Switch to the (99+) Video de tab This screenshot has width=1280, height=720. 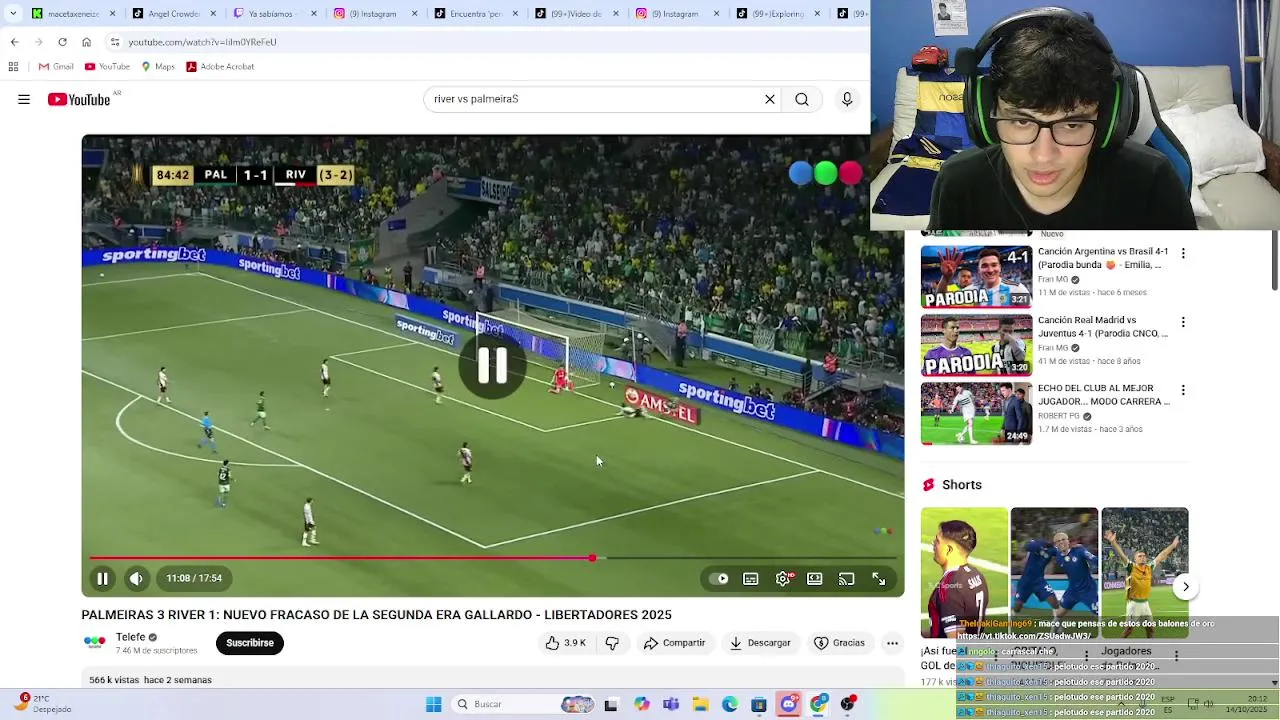(x=577, y=14)
